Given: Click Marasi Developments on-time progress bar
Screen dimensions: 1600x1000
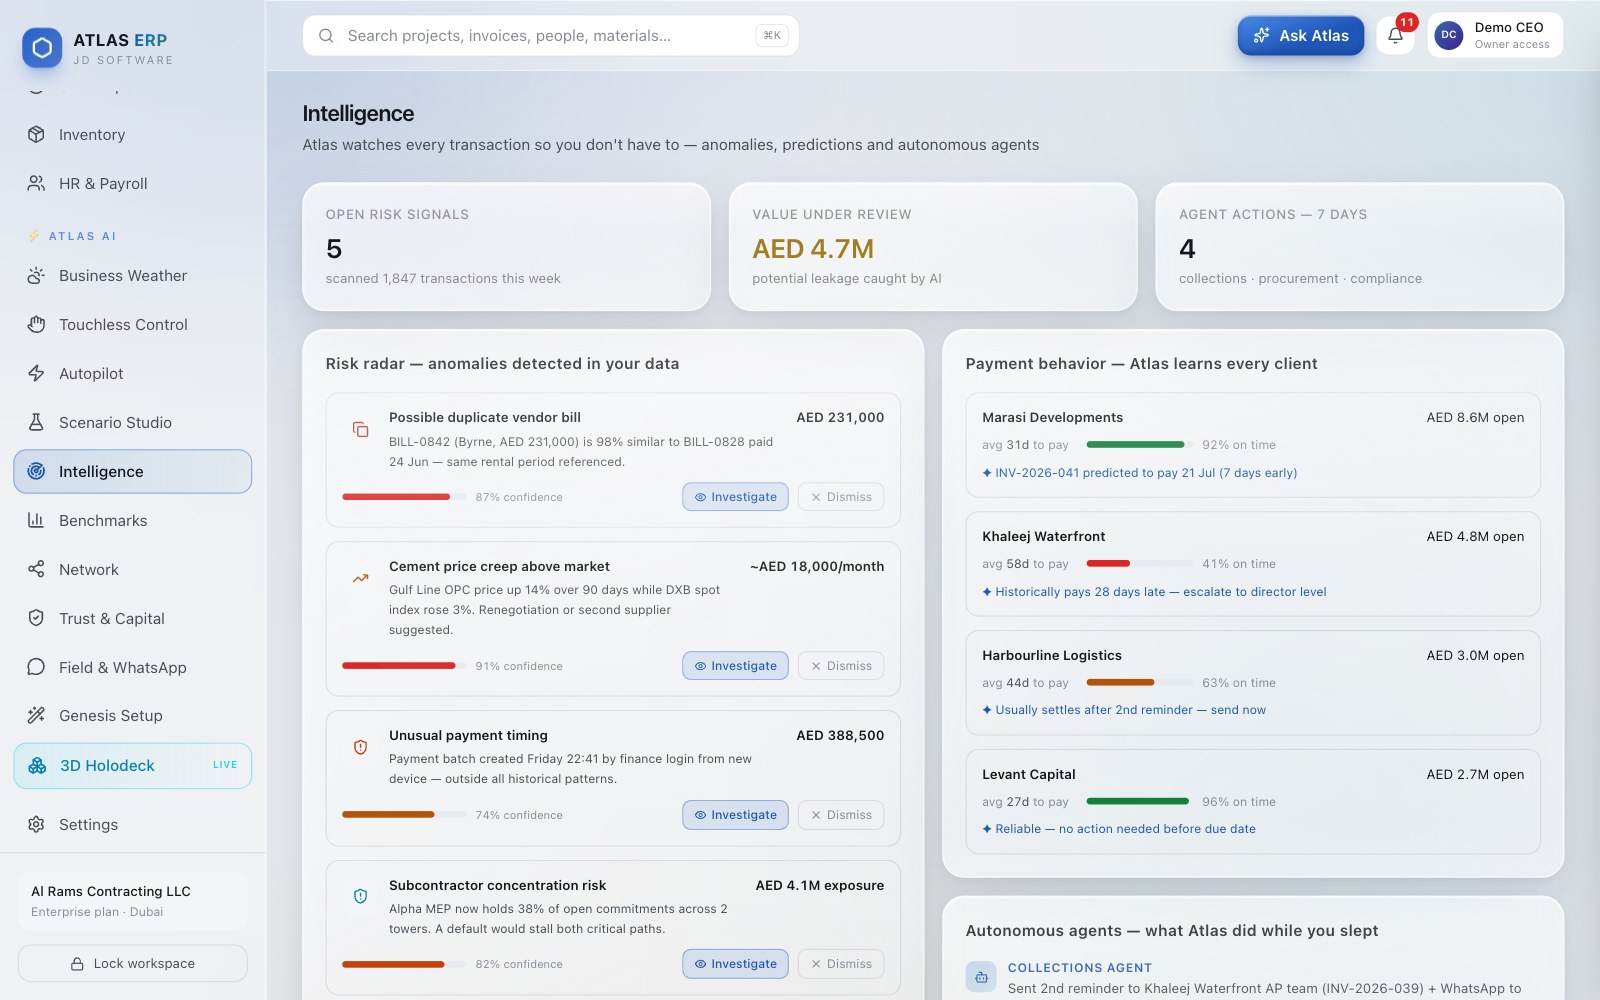Looking at the screenshot, I should (x=1140, y=445).
